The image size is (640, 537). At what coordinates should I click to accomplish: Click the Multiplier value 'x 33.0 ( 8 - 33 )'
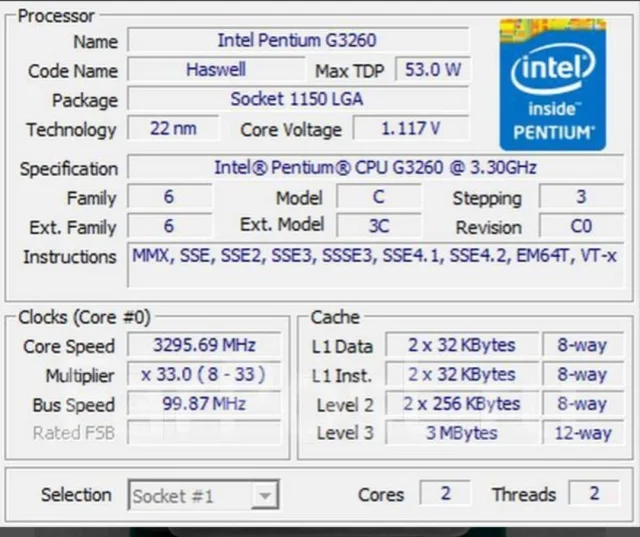[204, 374]
